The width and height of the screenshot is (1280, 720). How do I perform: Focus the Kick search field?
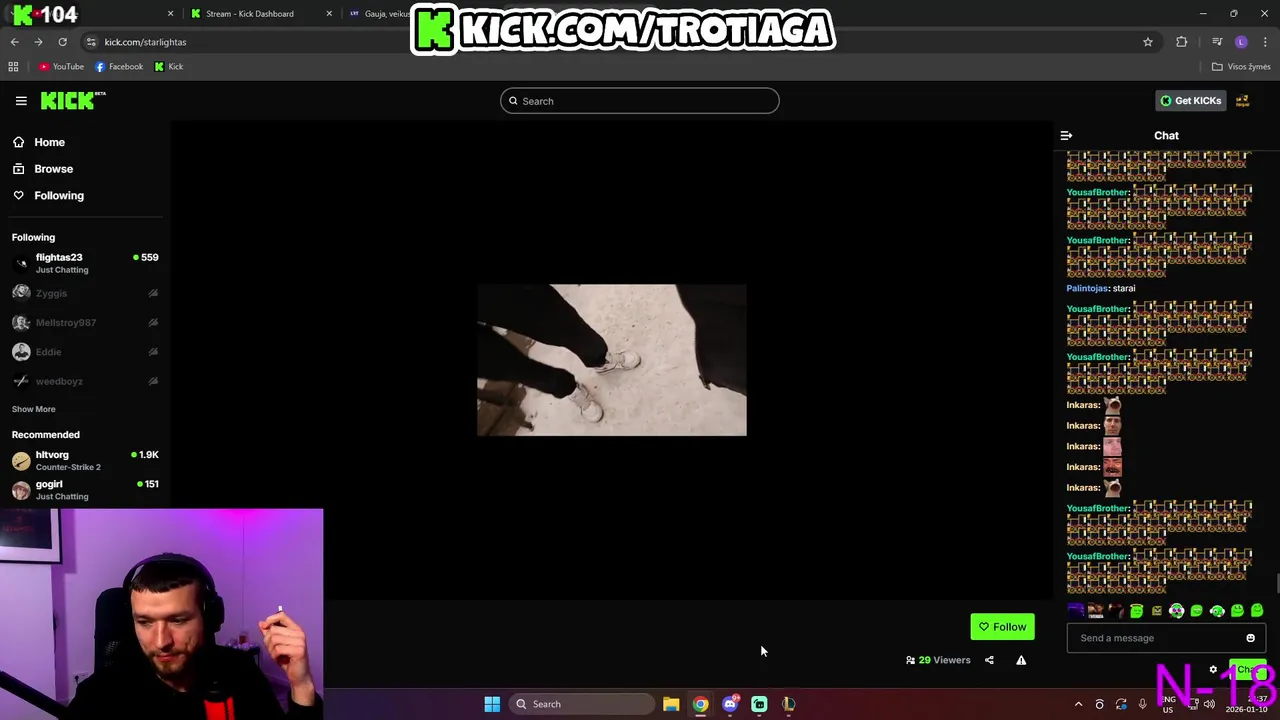point(640,101)
